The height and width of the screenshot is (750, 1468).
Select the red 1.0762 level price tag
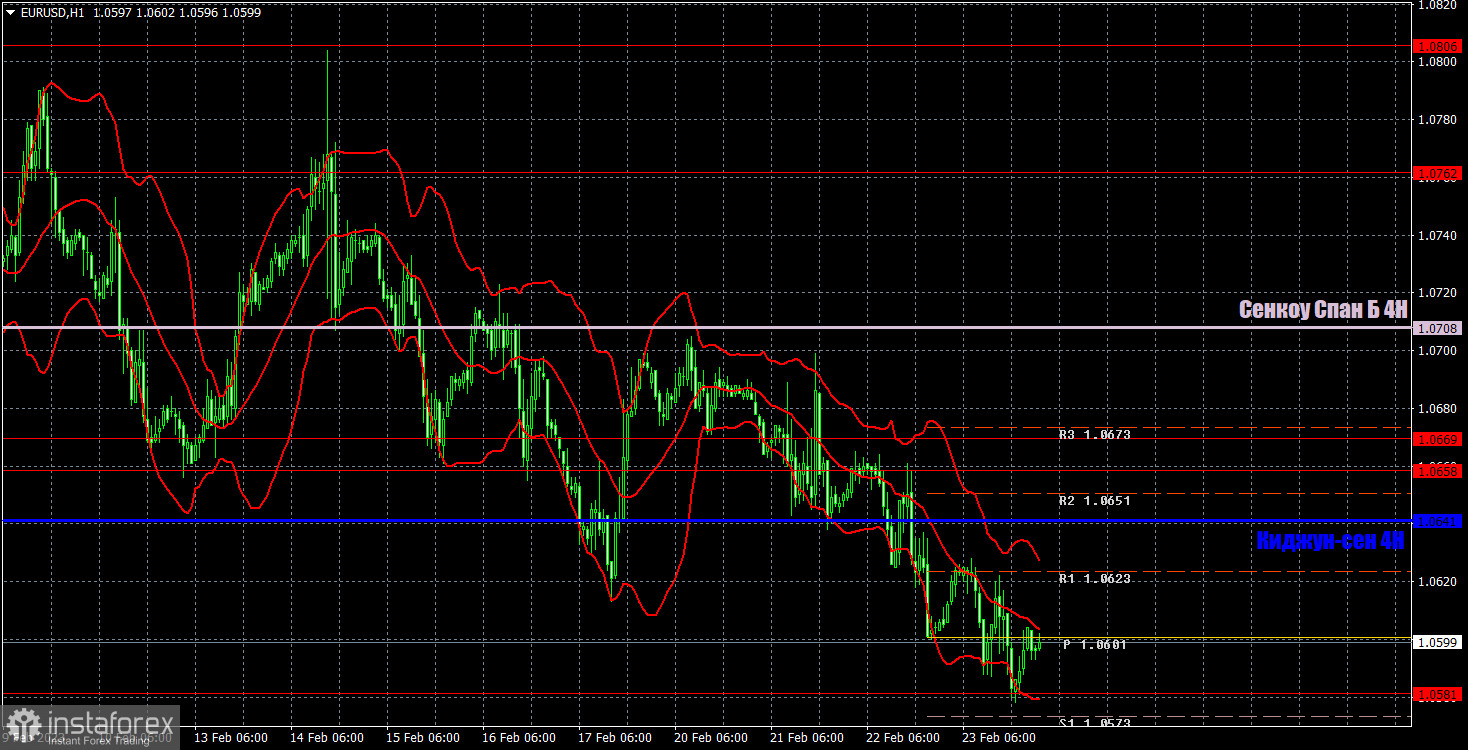pyautogui.click(x=1438, y=174)
